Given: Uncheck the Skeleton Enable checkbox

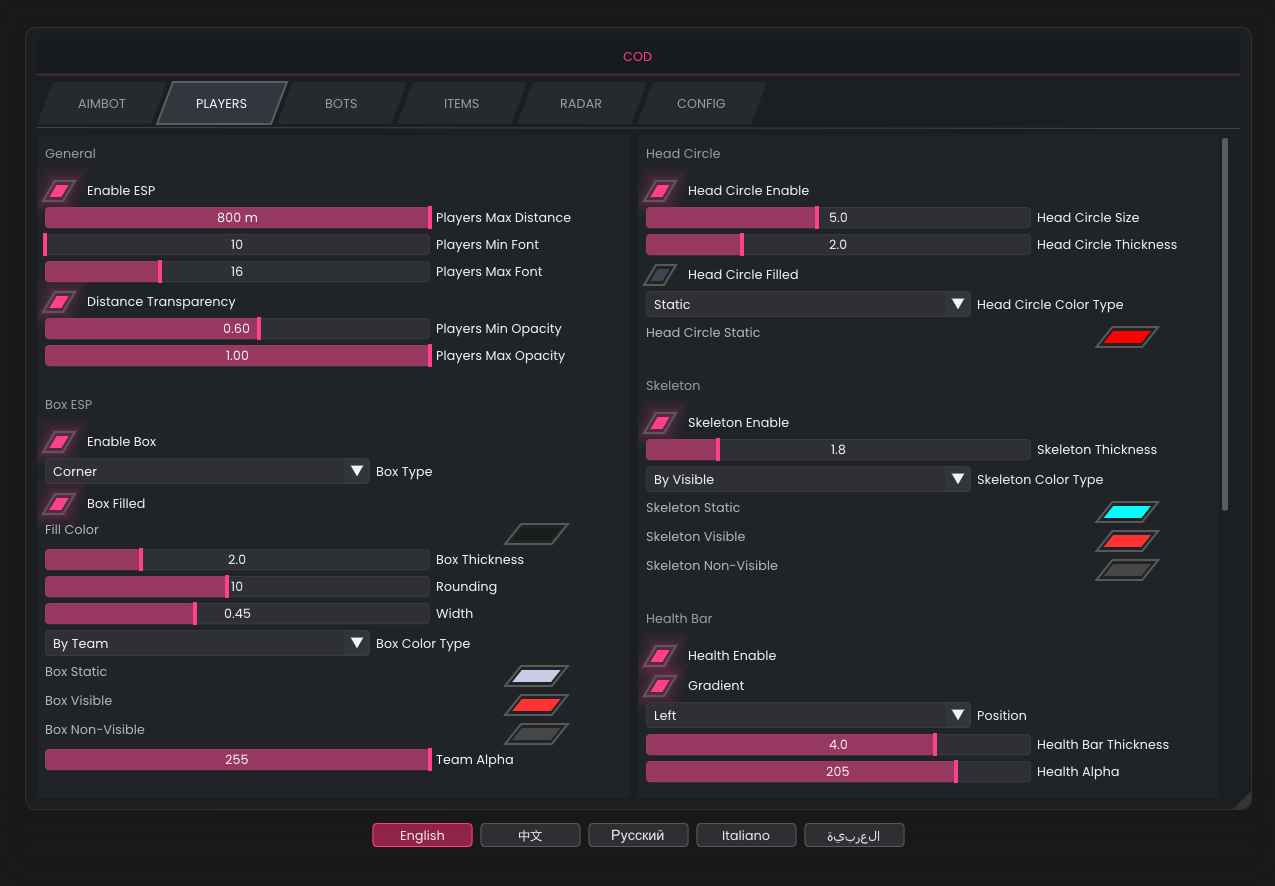Looking at the screenshot, I should tap(661, 422).
